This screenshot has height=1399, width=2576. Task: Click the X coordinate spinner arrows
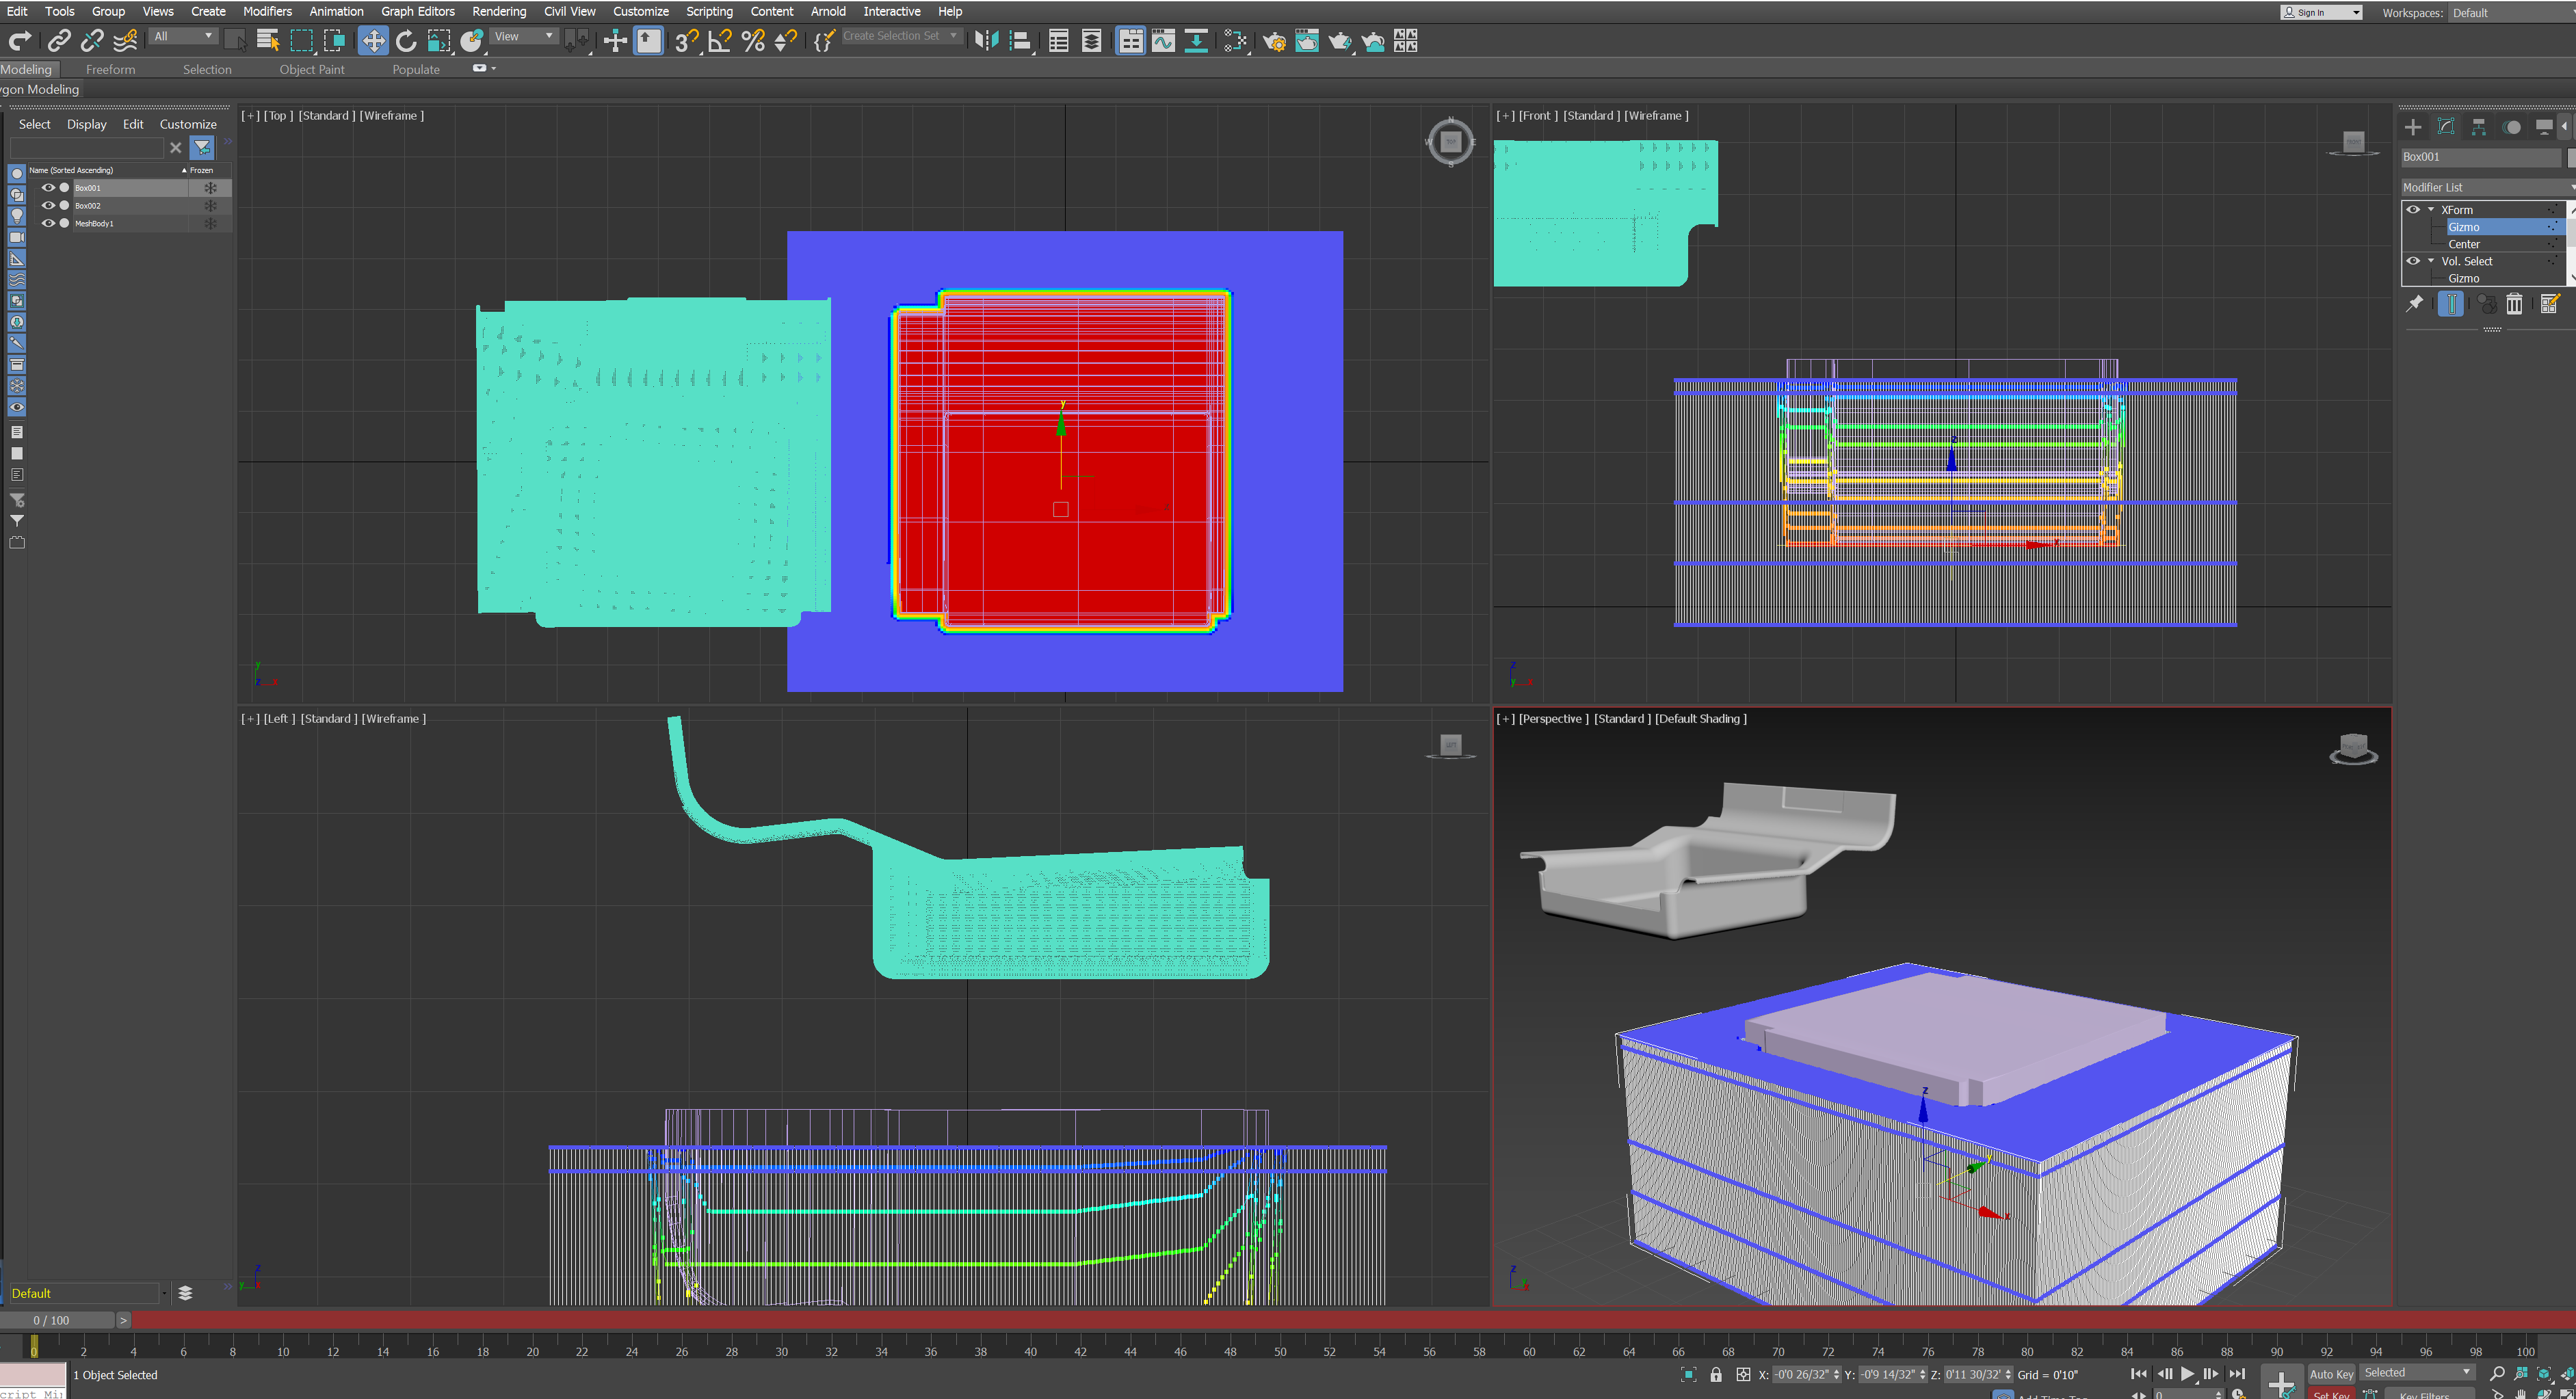(1836, 1374)
